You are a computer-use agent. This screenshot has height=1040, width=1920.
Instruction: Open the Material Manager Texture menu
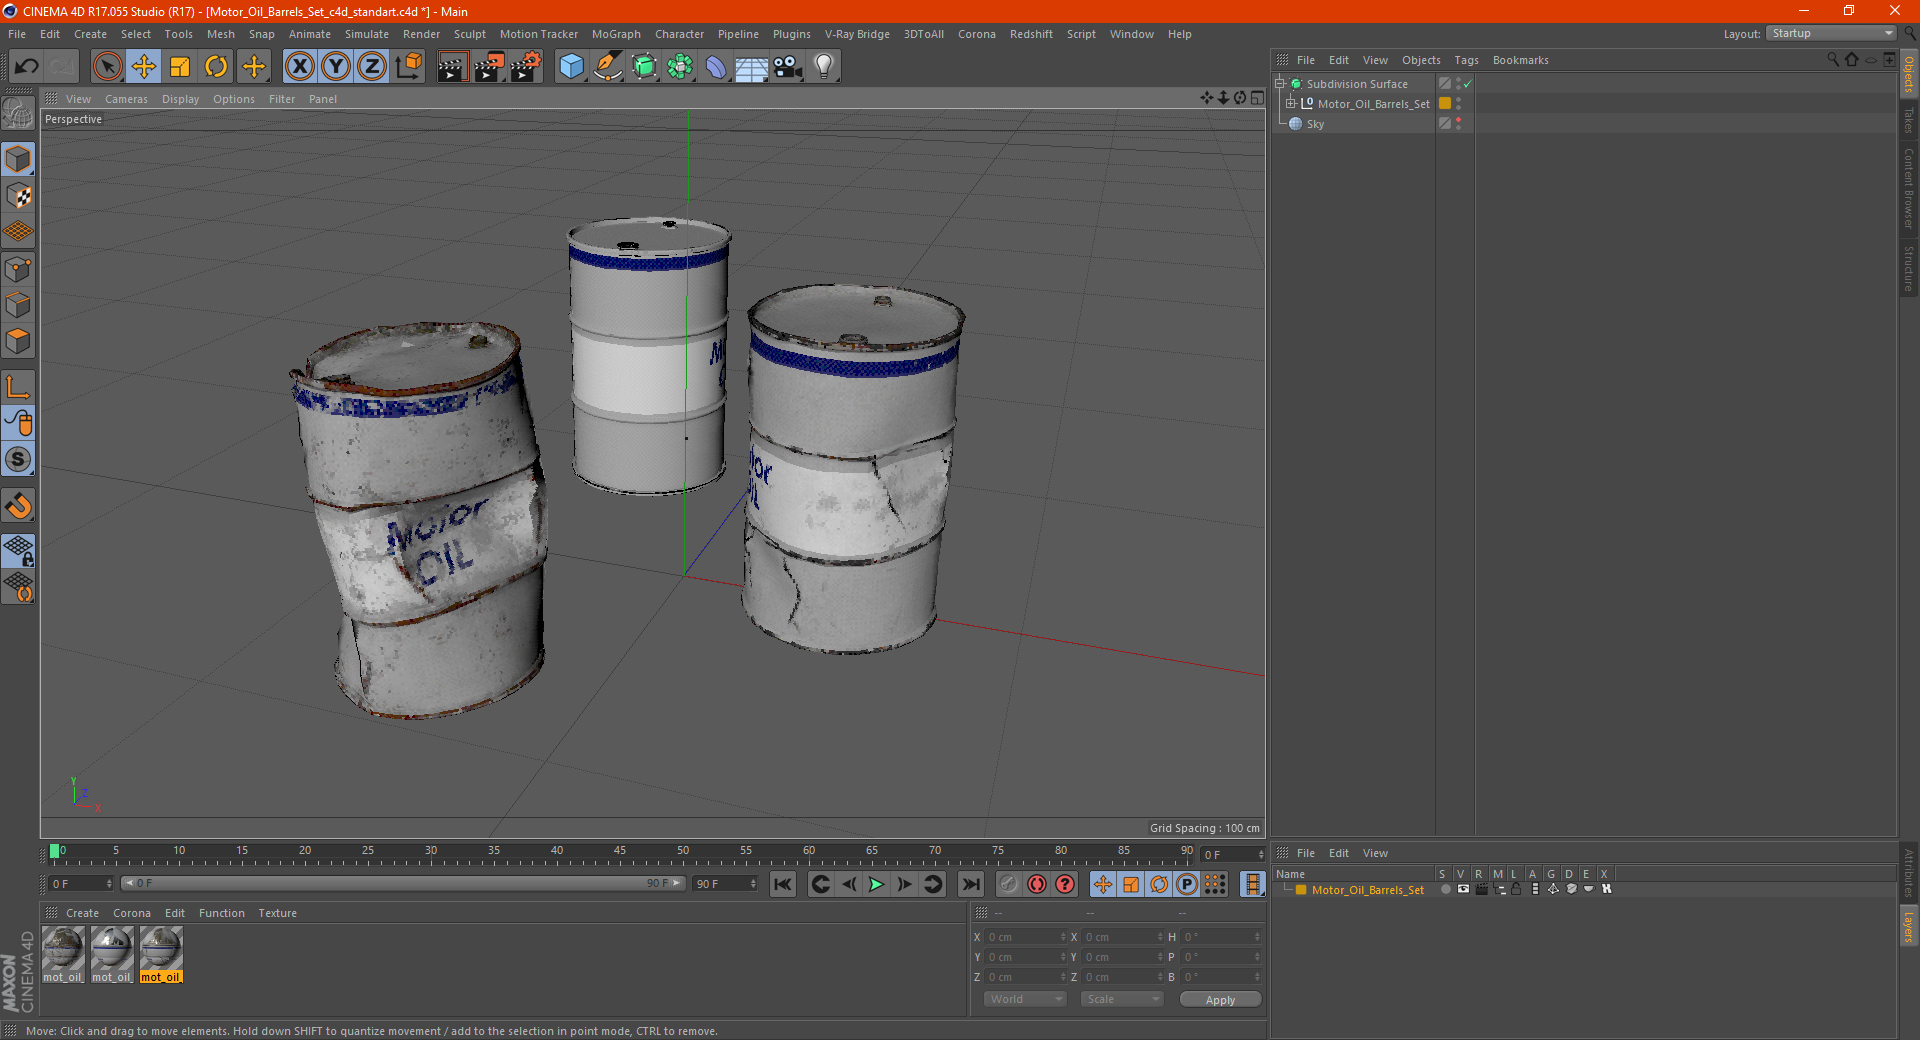(277, 913)
